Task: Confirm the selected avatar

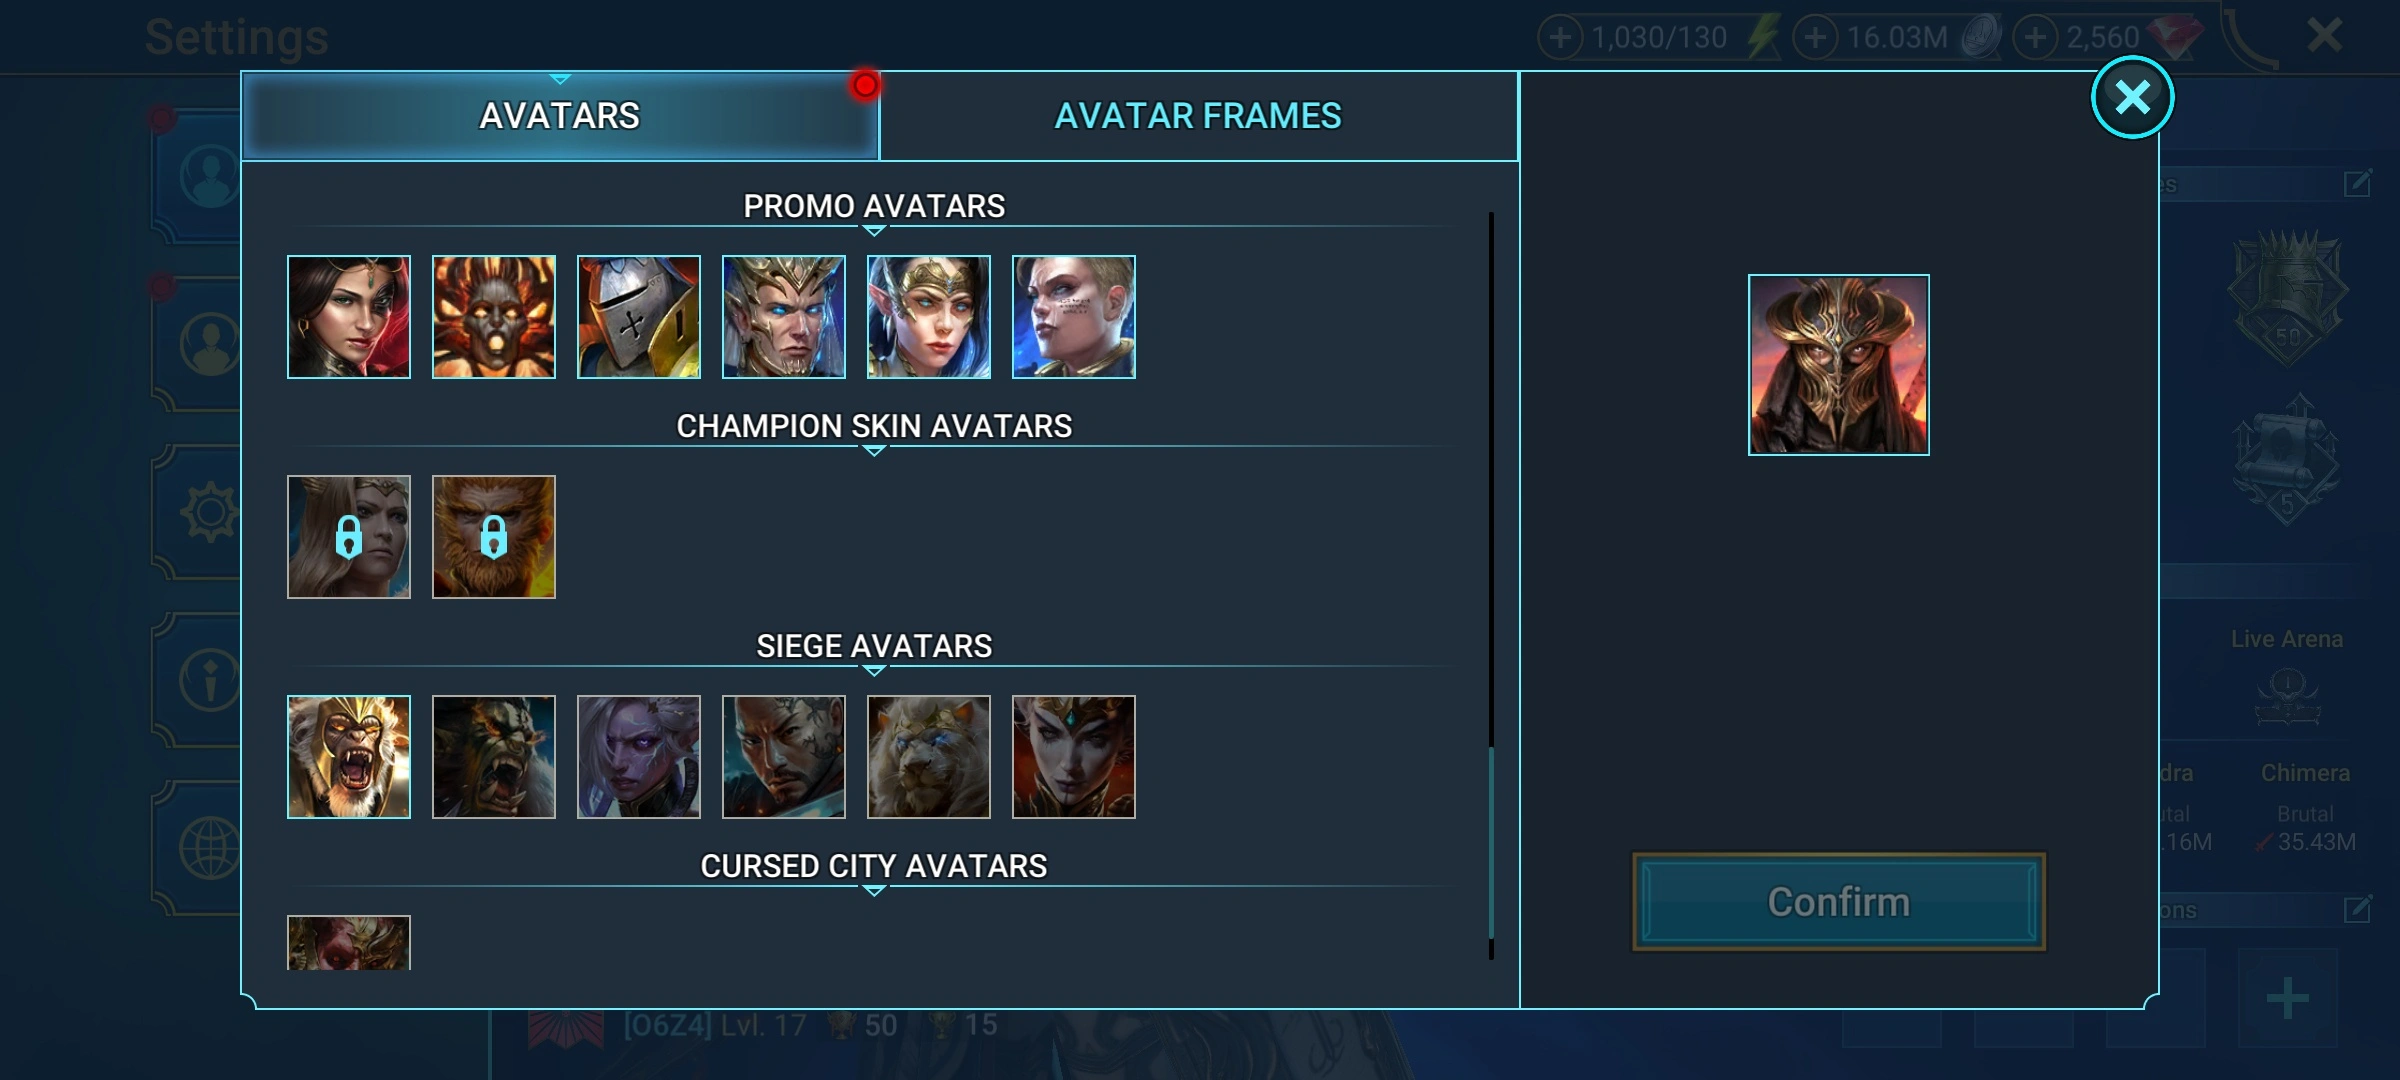Action: click(1838, 902)
